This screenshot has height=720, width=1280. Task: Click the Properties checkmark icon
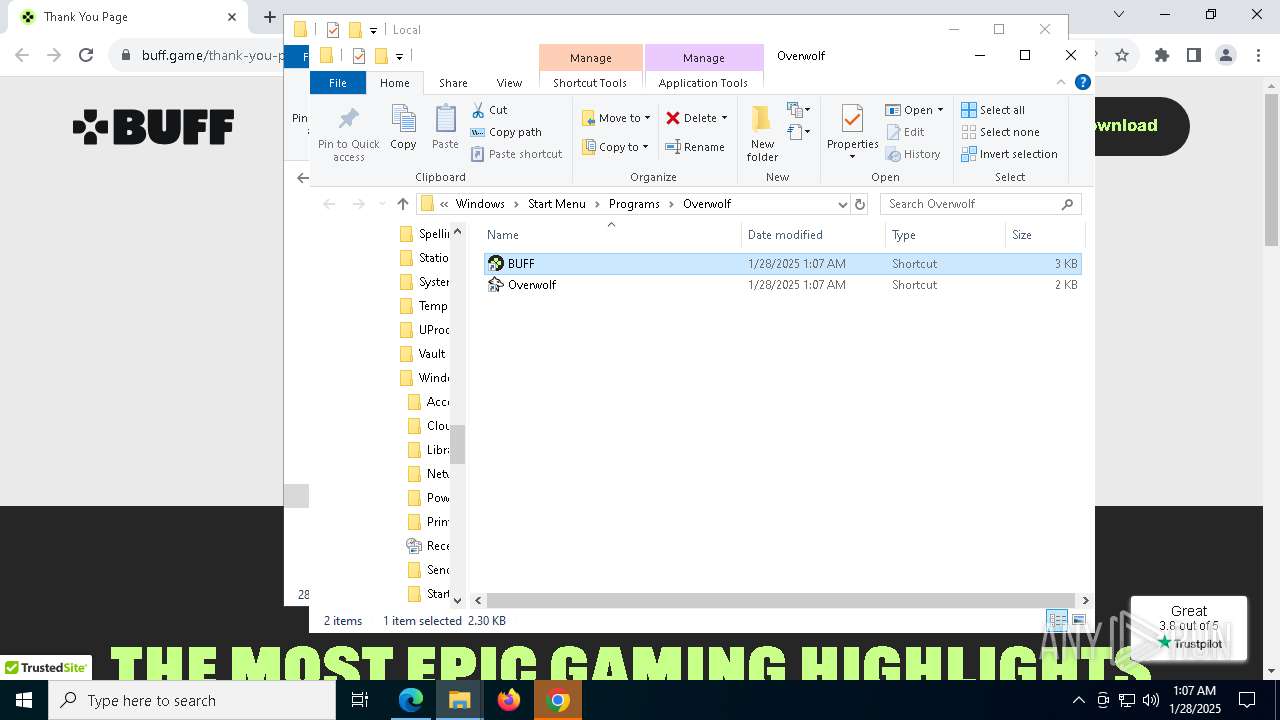tap(852, 120)
